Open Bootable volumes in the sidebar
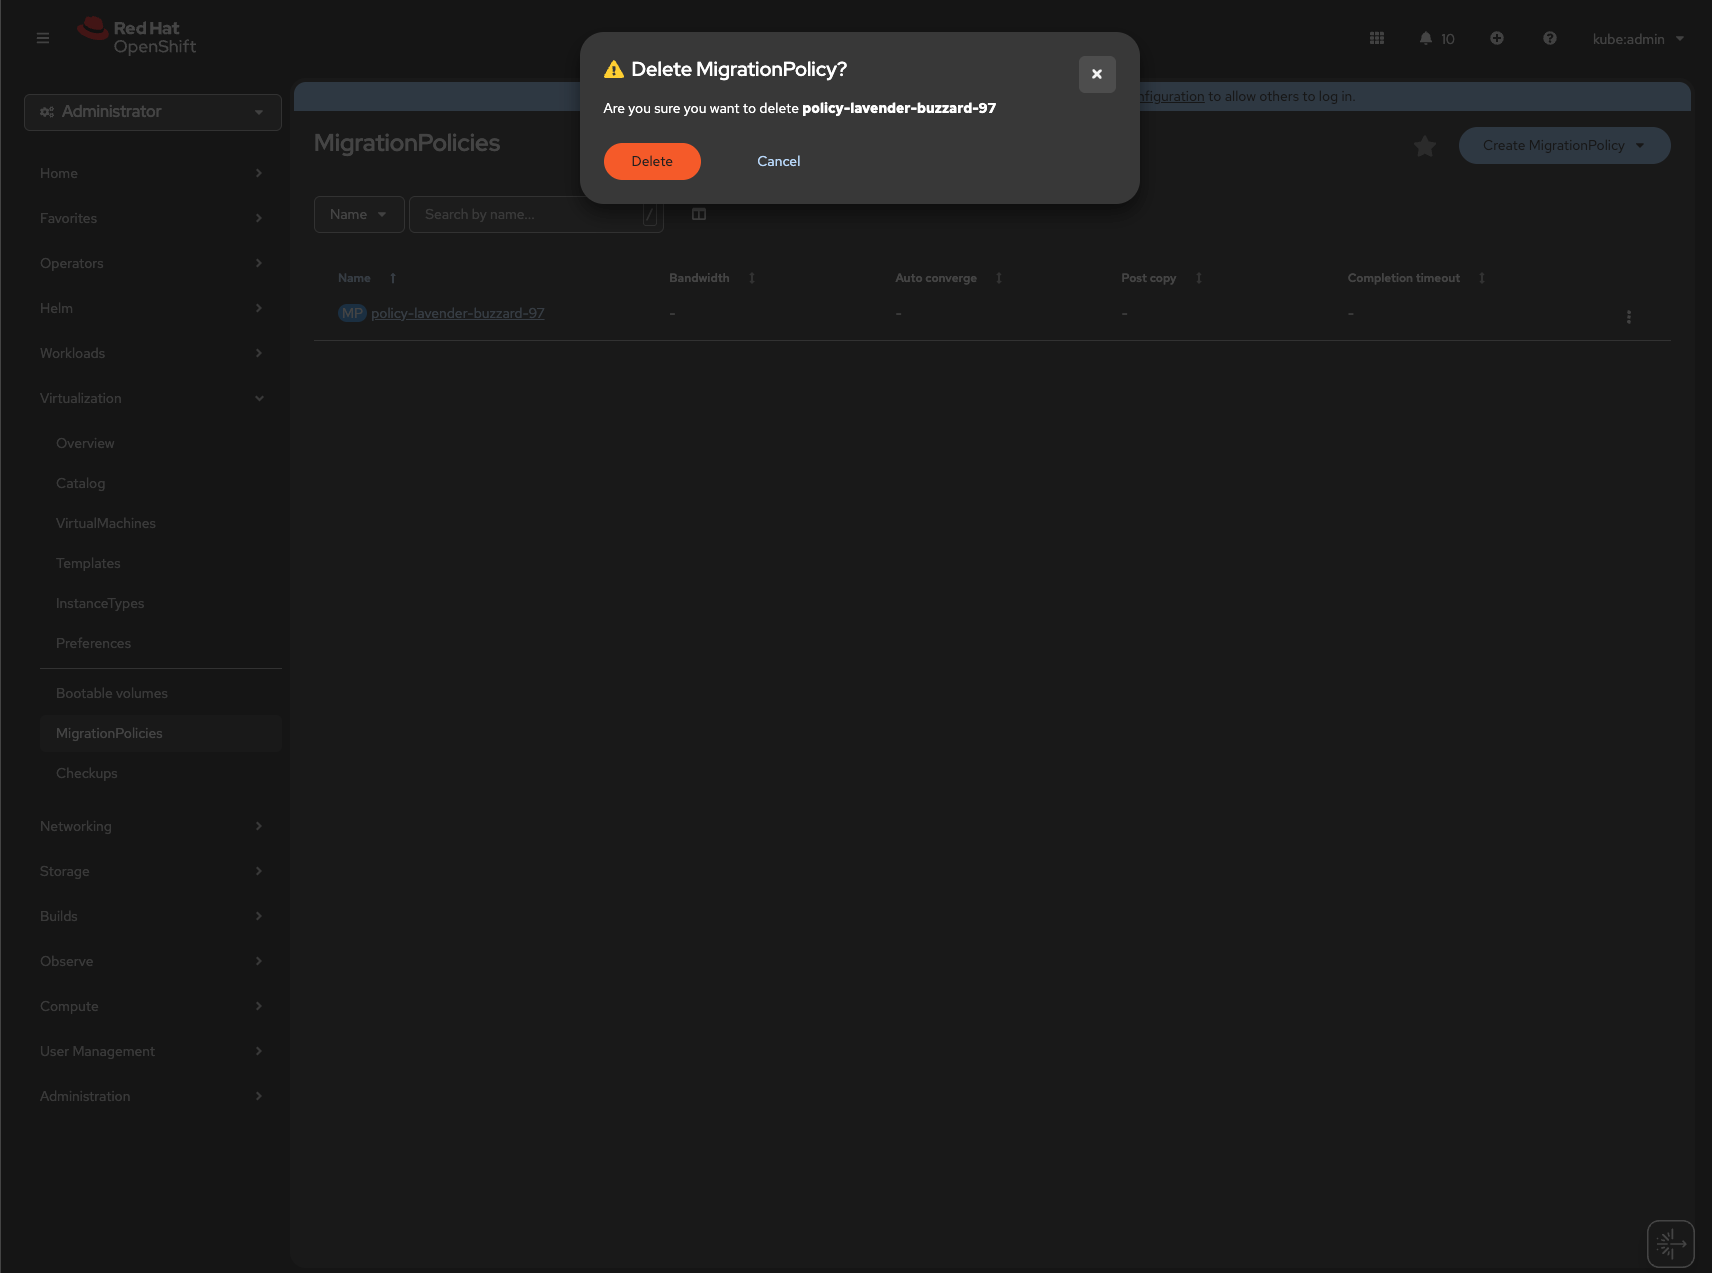Screen dimensions: 1712x1273 (112, 693)
